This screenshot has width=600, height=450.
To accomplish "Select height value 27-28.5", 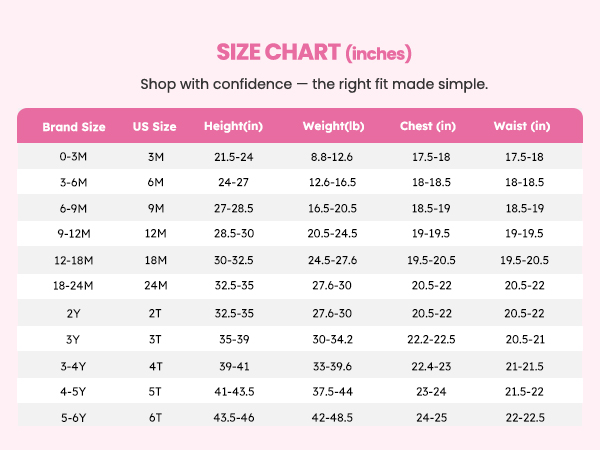I will click(233, 208).
